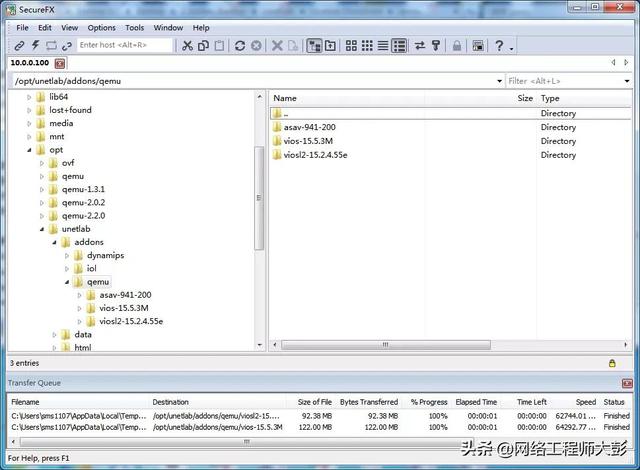The height and width of the screenshot is (470, 640).
Task: Open the toolbar options dropdown arrow
Action: tap(511, 49)
